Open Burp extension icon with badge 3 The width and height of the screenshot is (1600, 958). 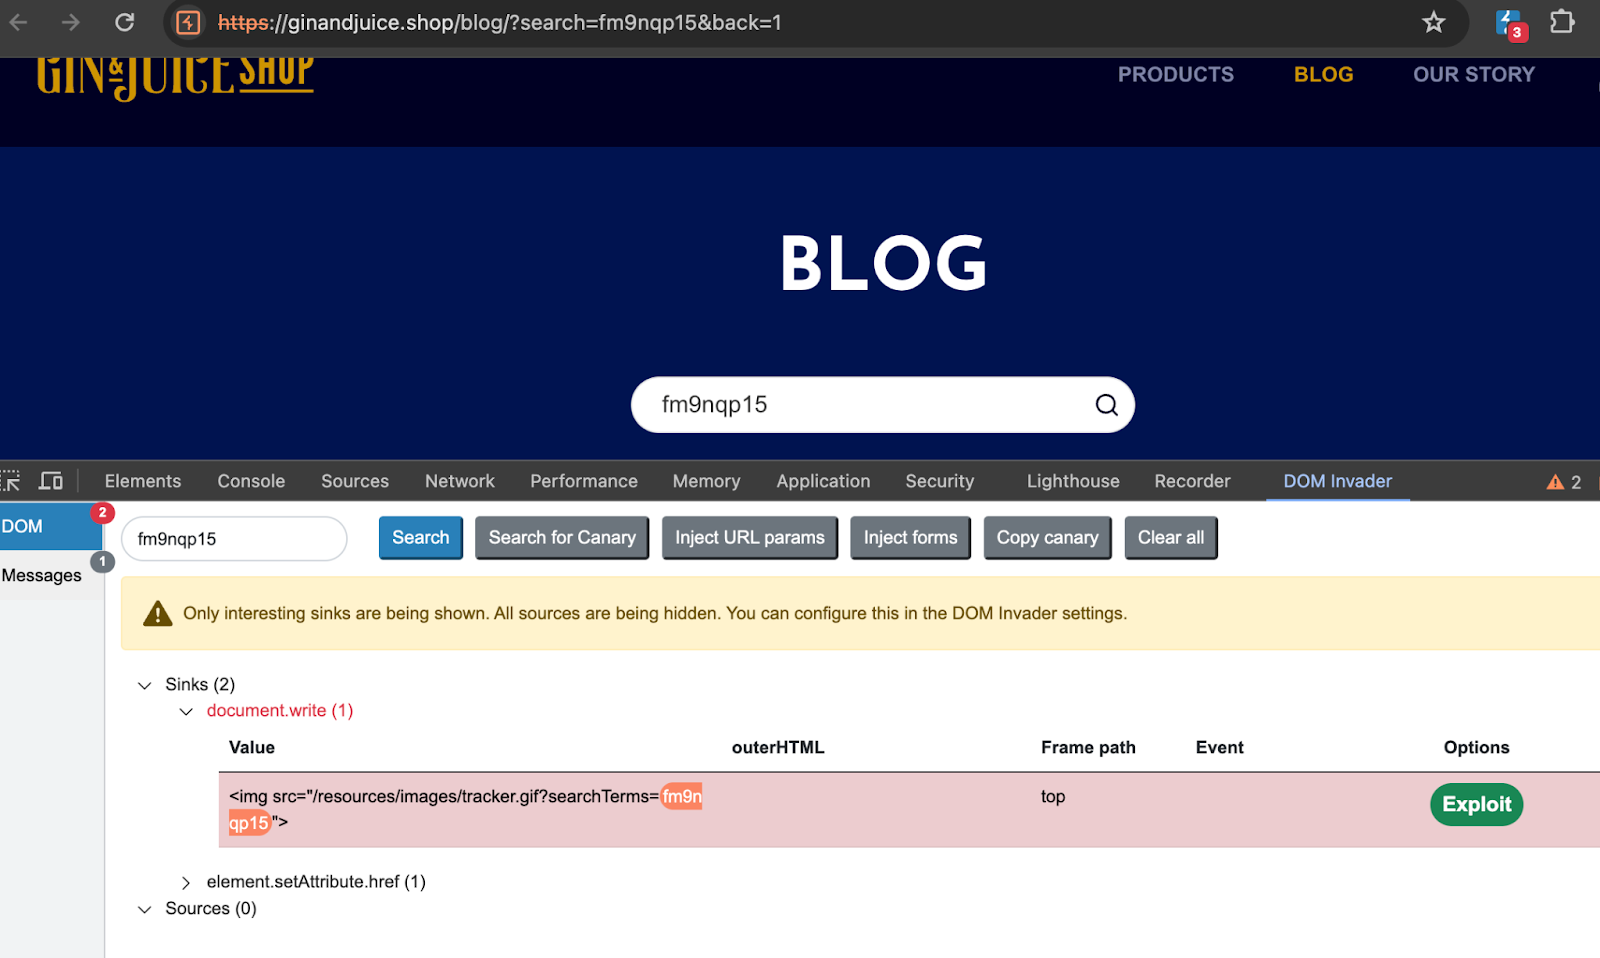click(x=1510, y=24)
